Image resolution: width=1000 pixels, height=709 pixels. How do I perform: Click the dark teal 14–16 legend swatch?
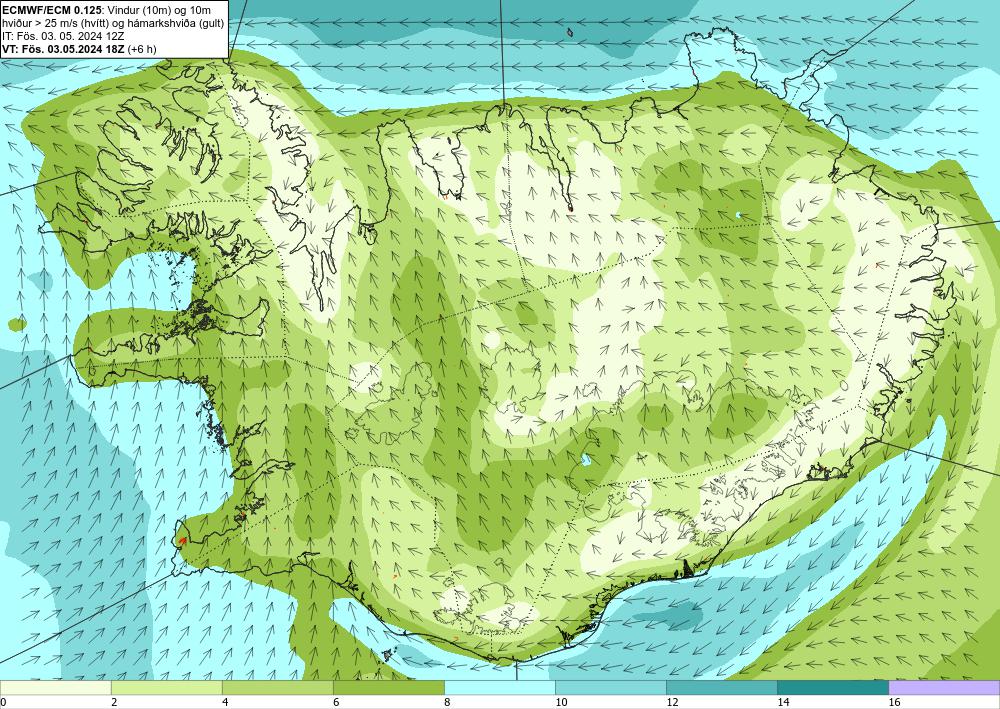coord(833,687)
